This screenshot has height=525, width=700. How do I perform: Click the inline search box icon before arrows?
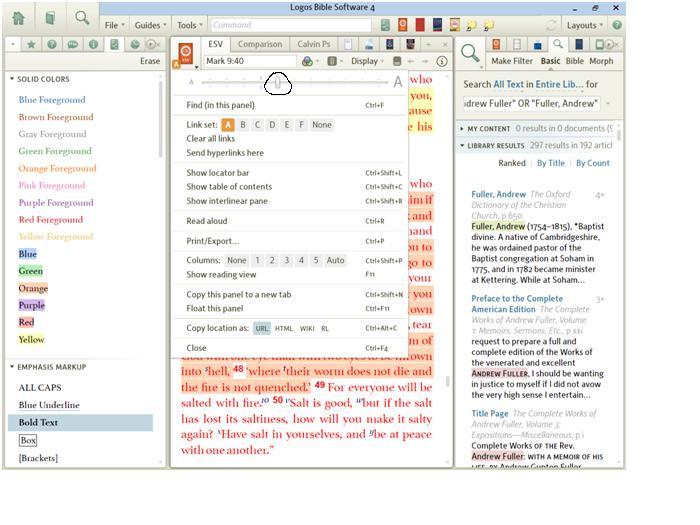[x=397, y=61]
